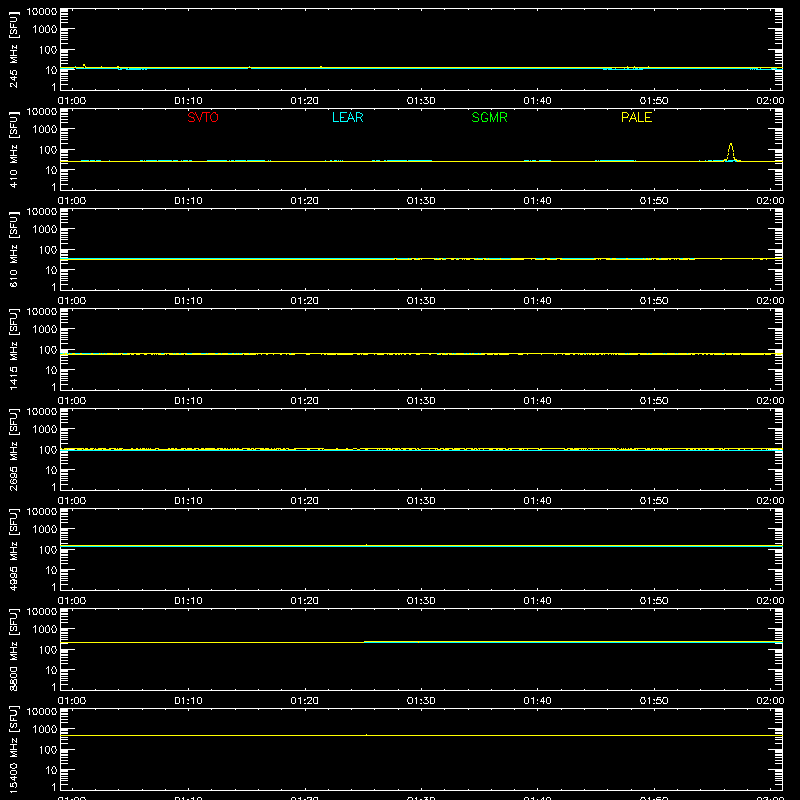The image size is (800, 800).
Task: Click 01:50 tick label under 1415 MHz plot
Action: click(x=654, y=401)
